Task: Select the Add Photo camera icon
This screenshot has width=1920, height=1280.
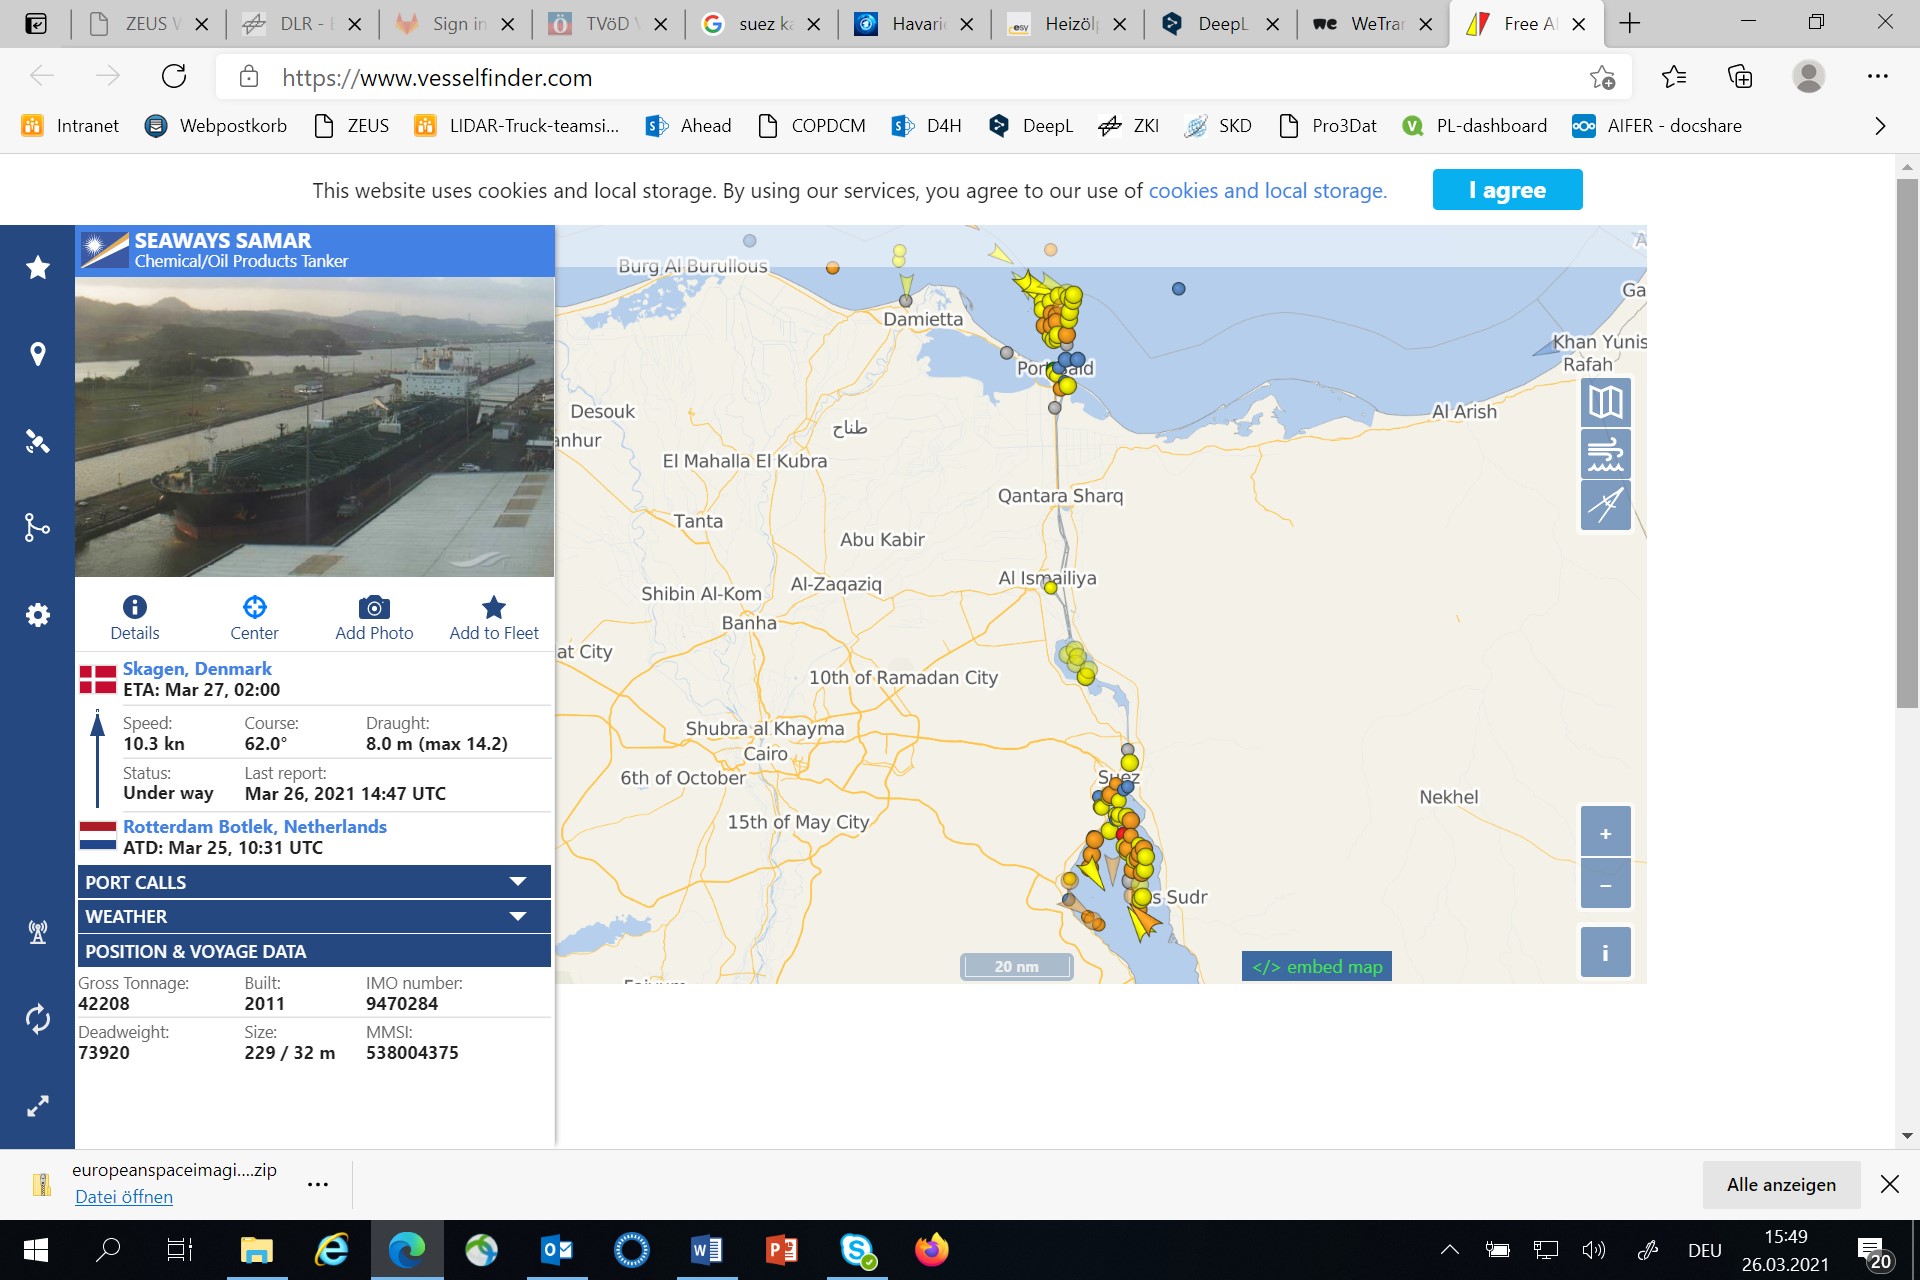Action: 374,607
